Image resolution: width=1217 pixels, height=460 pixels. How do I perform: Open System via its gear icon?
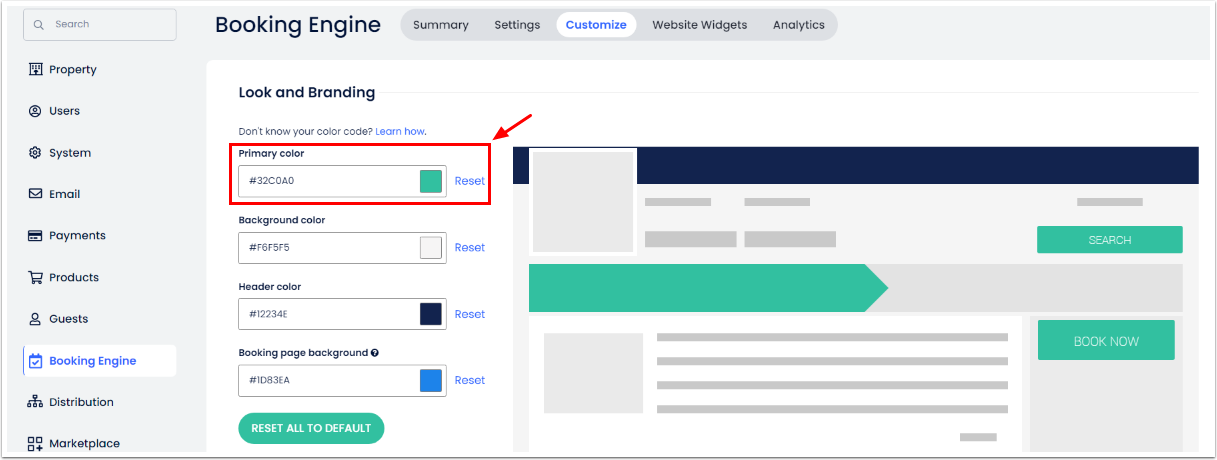click(x=36, y=153)
